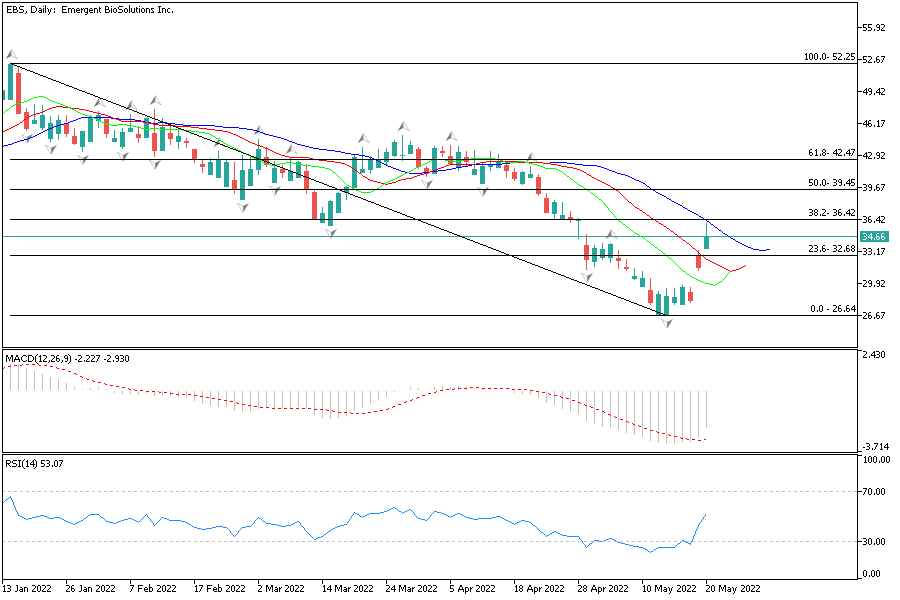Click the 100.0- 52.25 Fibonacci label
This screenshot has width=900, height=600.
click(x=830, y=57)
